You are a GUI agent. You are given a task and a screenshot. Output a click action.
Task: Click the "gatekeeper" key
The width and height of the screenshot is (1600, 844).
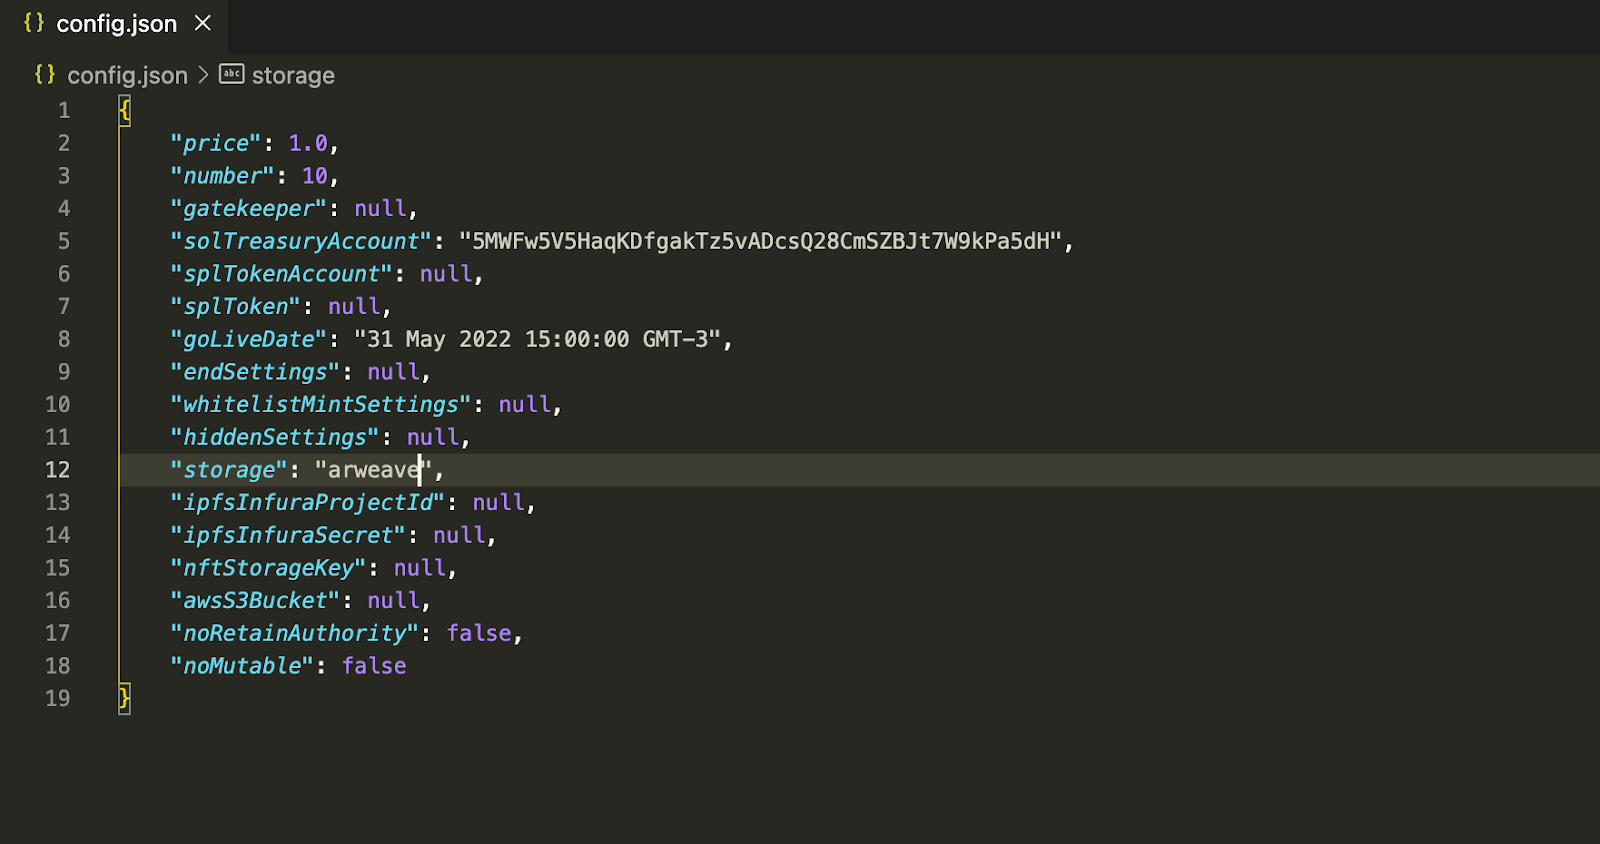click(248, 209)
